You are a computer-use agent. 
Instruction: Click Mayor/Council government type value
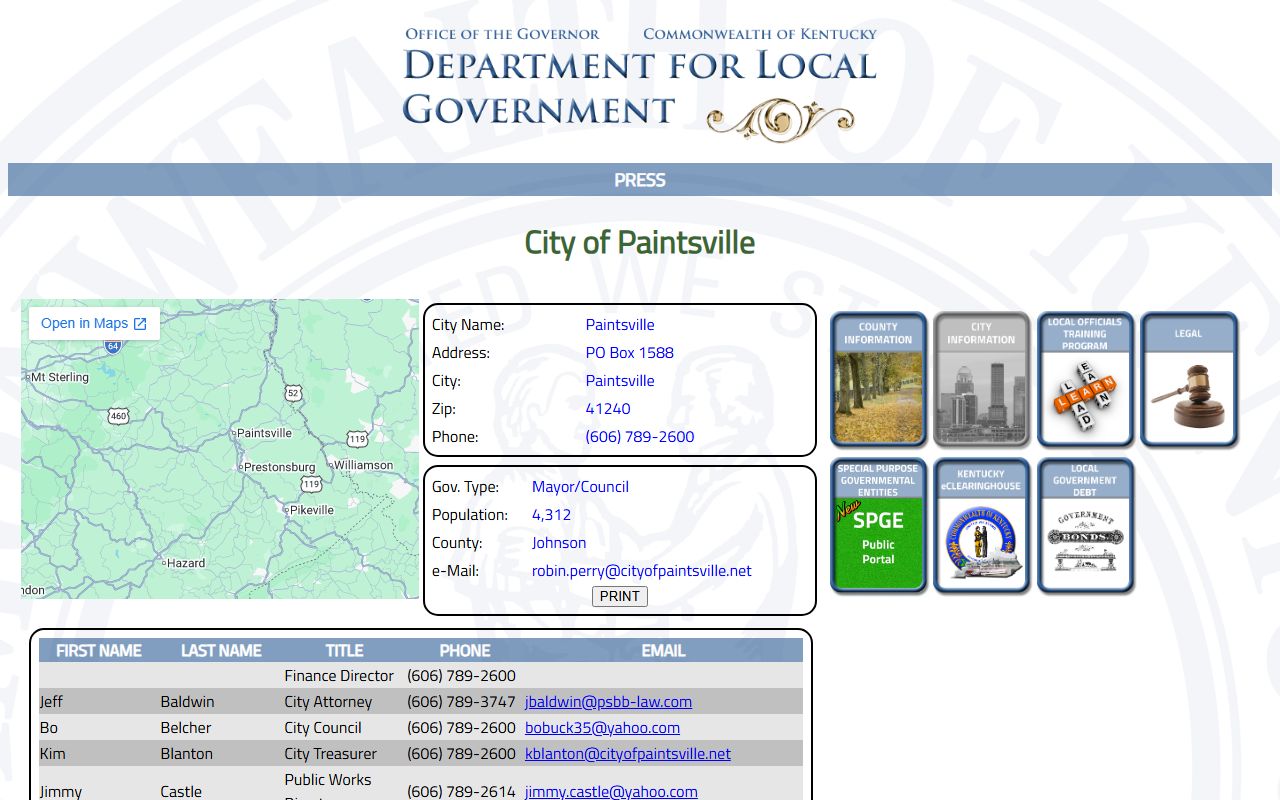[580, 487]
